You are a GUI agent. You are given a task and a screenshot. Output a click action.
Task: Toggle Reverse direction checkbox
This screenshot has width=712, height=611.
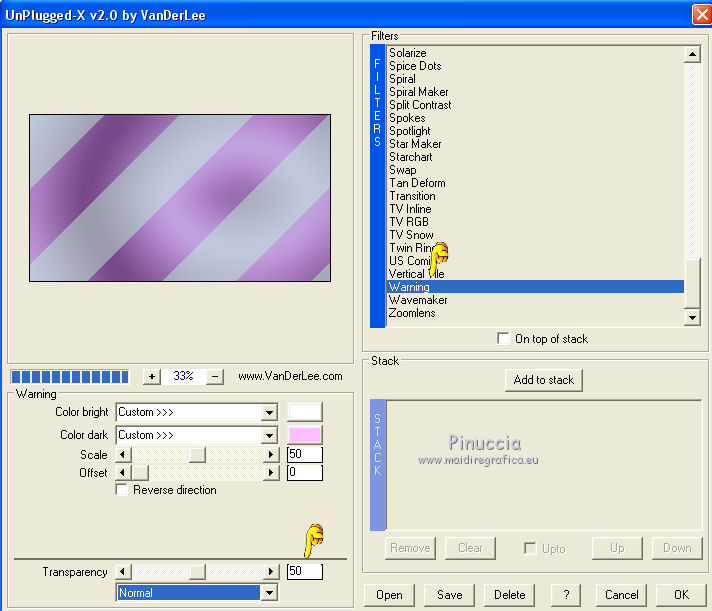(x=121, y=490)
